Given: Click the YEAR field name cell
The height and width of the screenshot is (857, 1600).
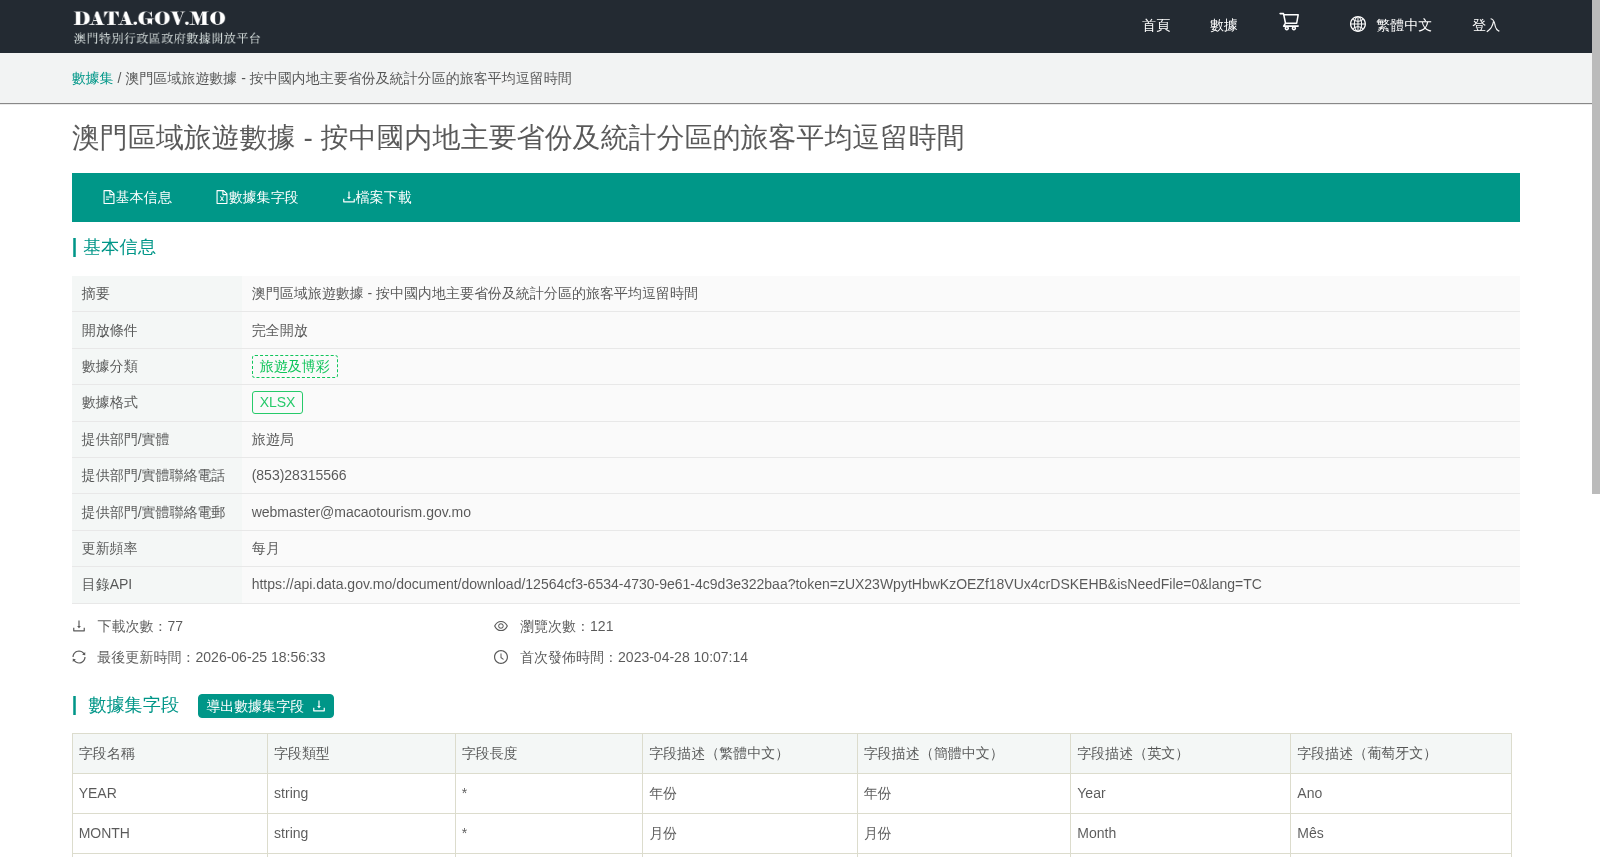Looking at the screenshot, I should tap(170, 793).
